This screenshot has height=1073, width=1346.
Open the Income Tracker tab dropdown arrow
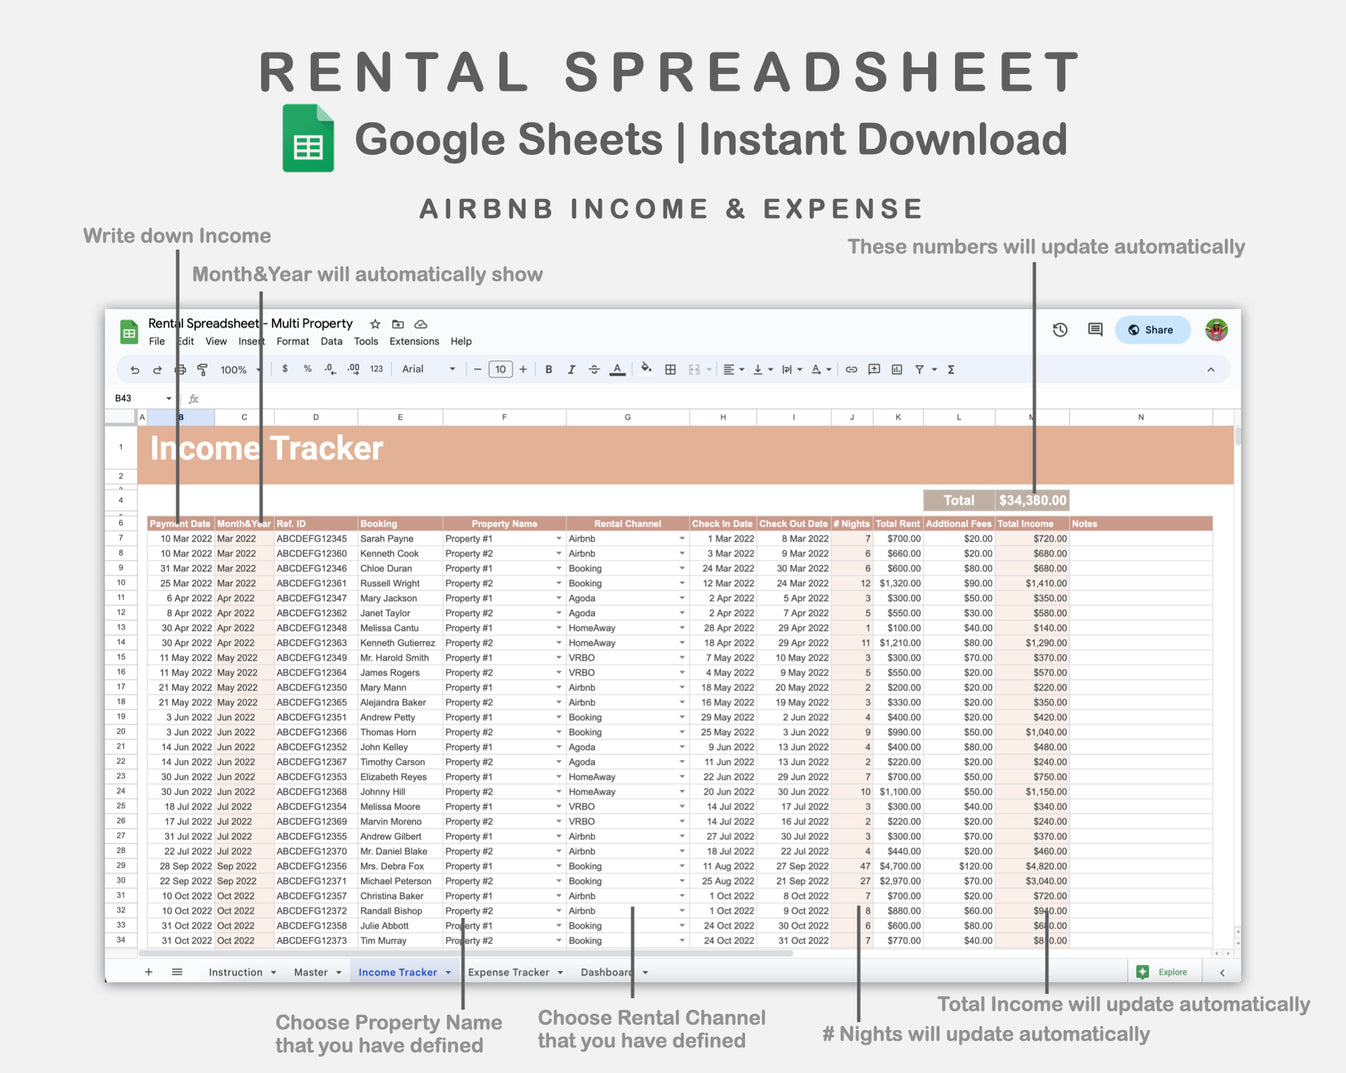(448, 971)
